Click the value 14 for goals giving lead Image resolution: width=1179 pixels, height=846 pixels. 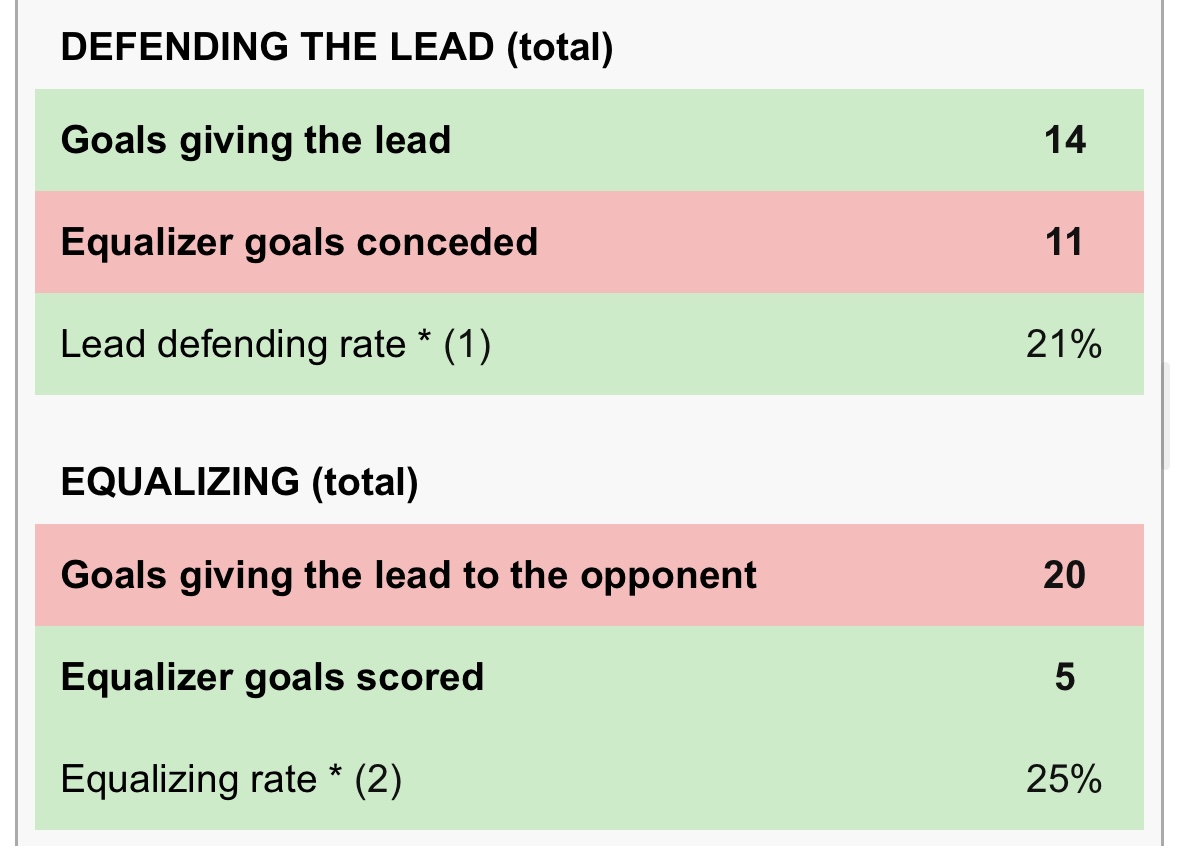click(1065, 141)
